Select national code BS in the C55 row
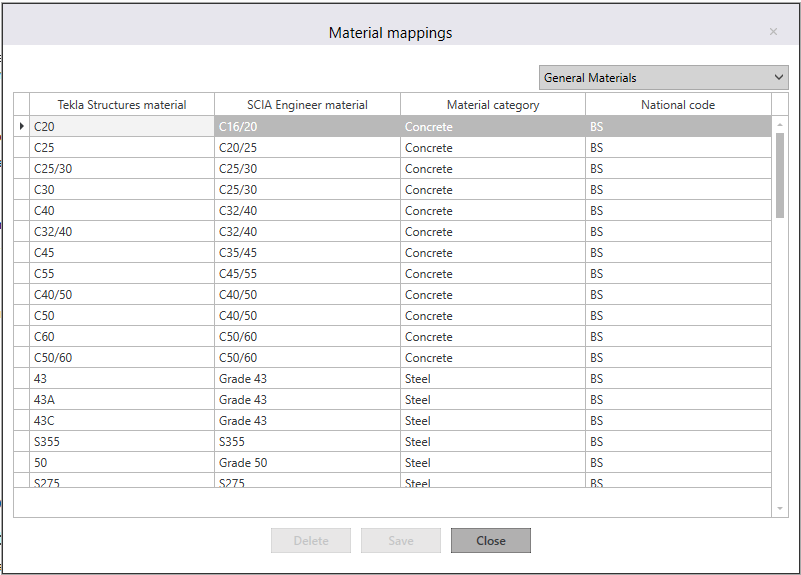Screen dimensions: 801x575 coord(678,273)
